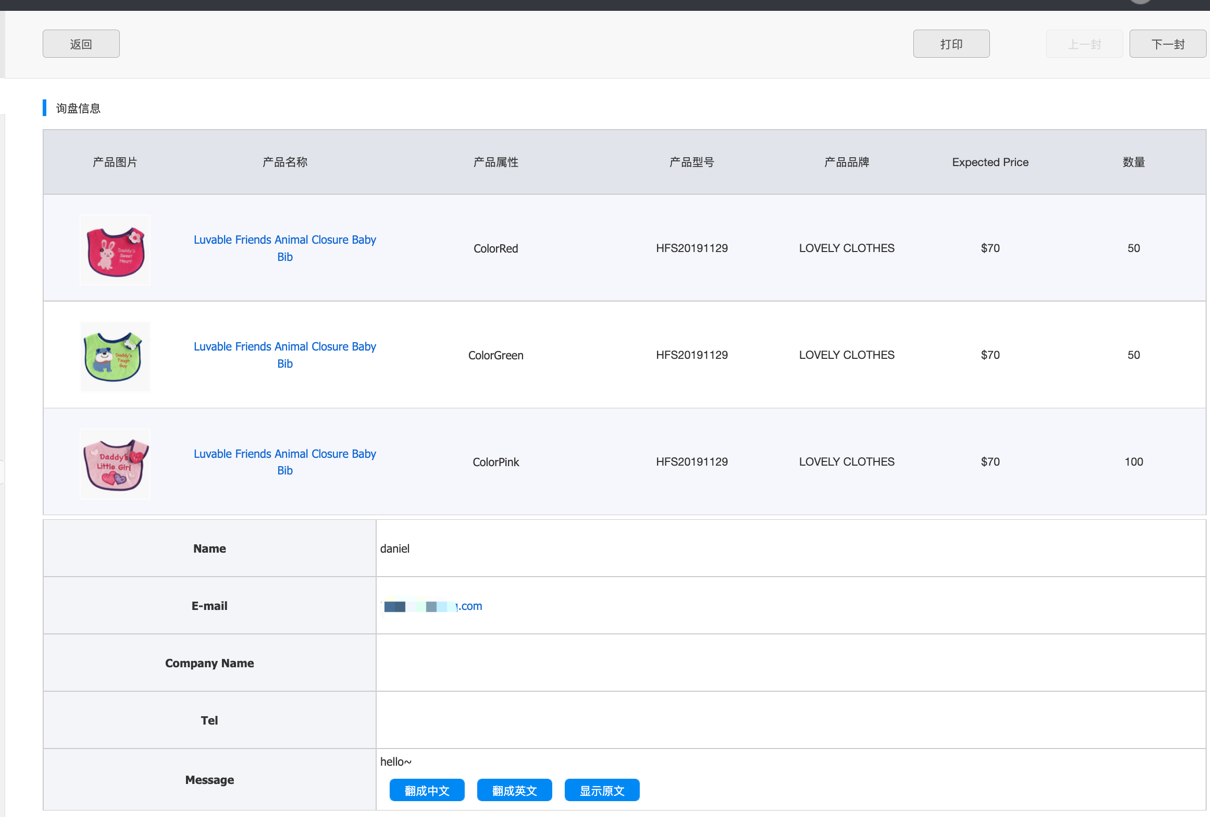Go to next inquiry with 下一封
The height and width of the screenshot is (817, 1210).
[x=1167, y=44]
